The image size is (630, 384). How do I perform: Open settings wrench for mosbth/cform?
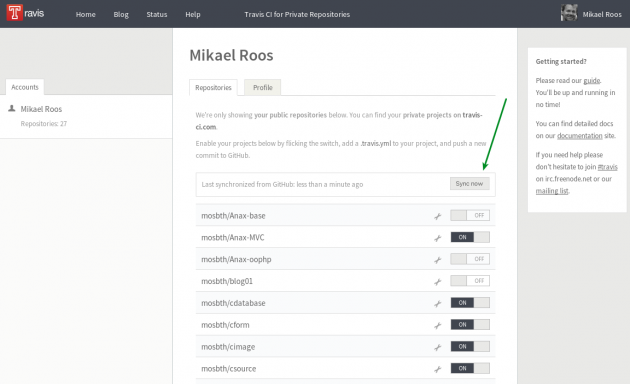tap(438, 325)
